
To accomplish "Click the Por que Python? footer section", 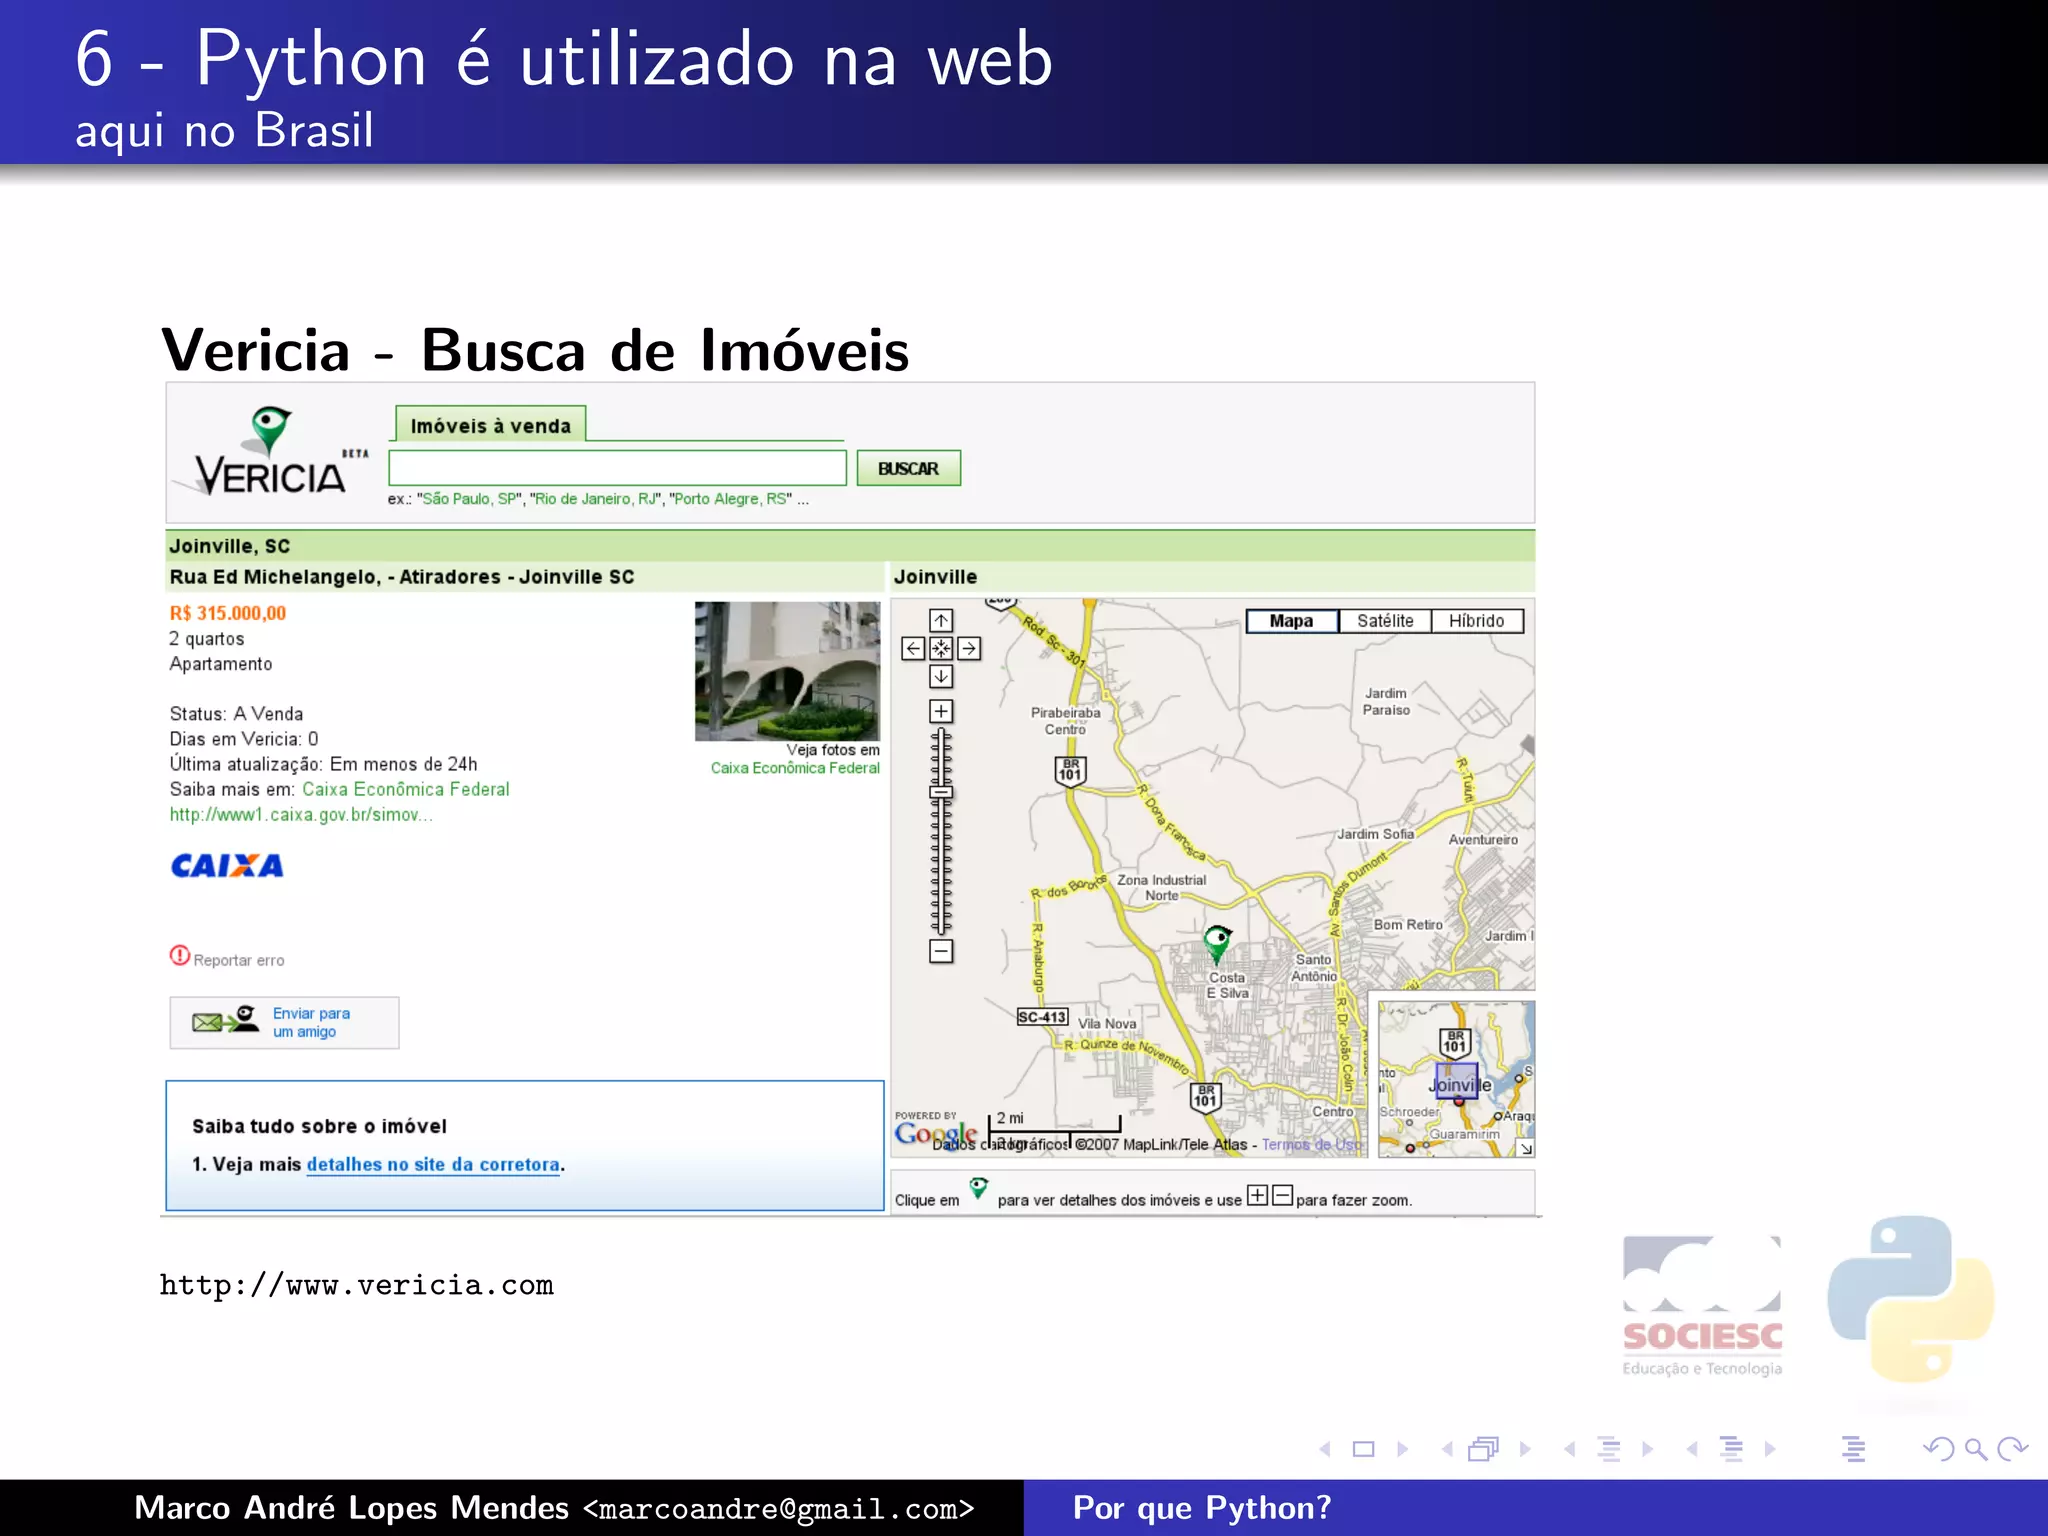I will [1202, 1508].
